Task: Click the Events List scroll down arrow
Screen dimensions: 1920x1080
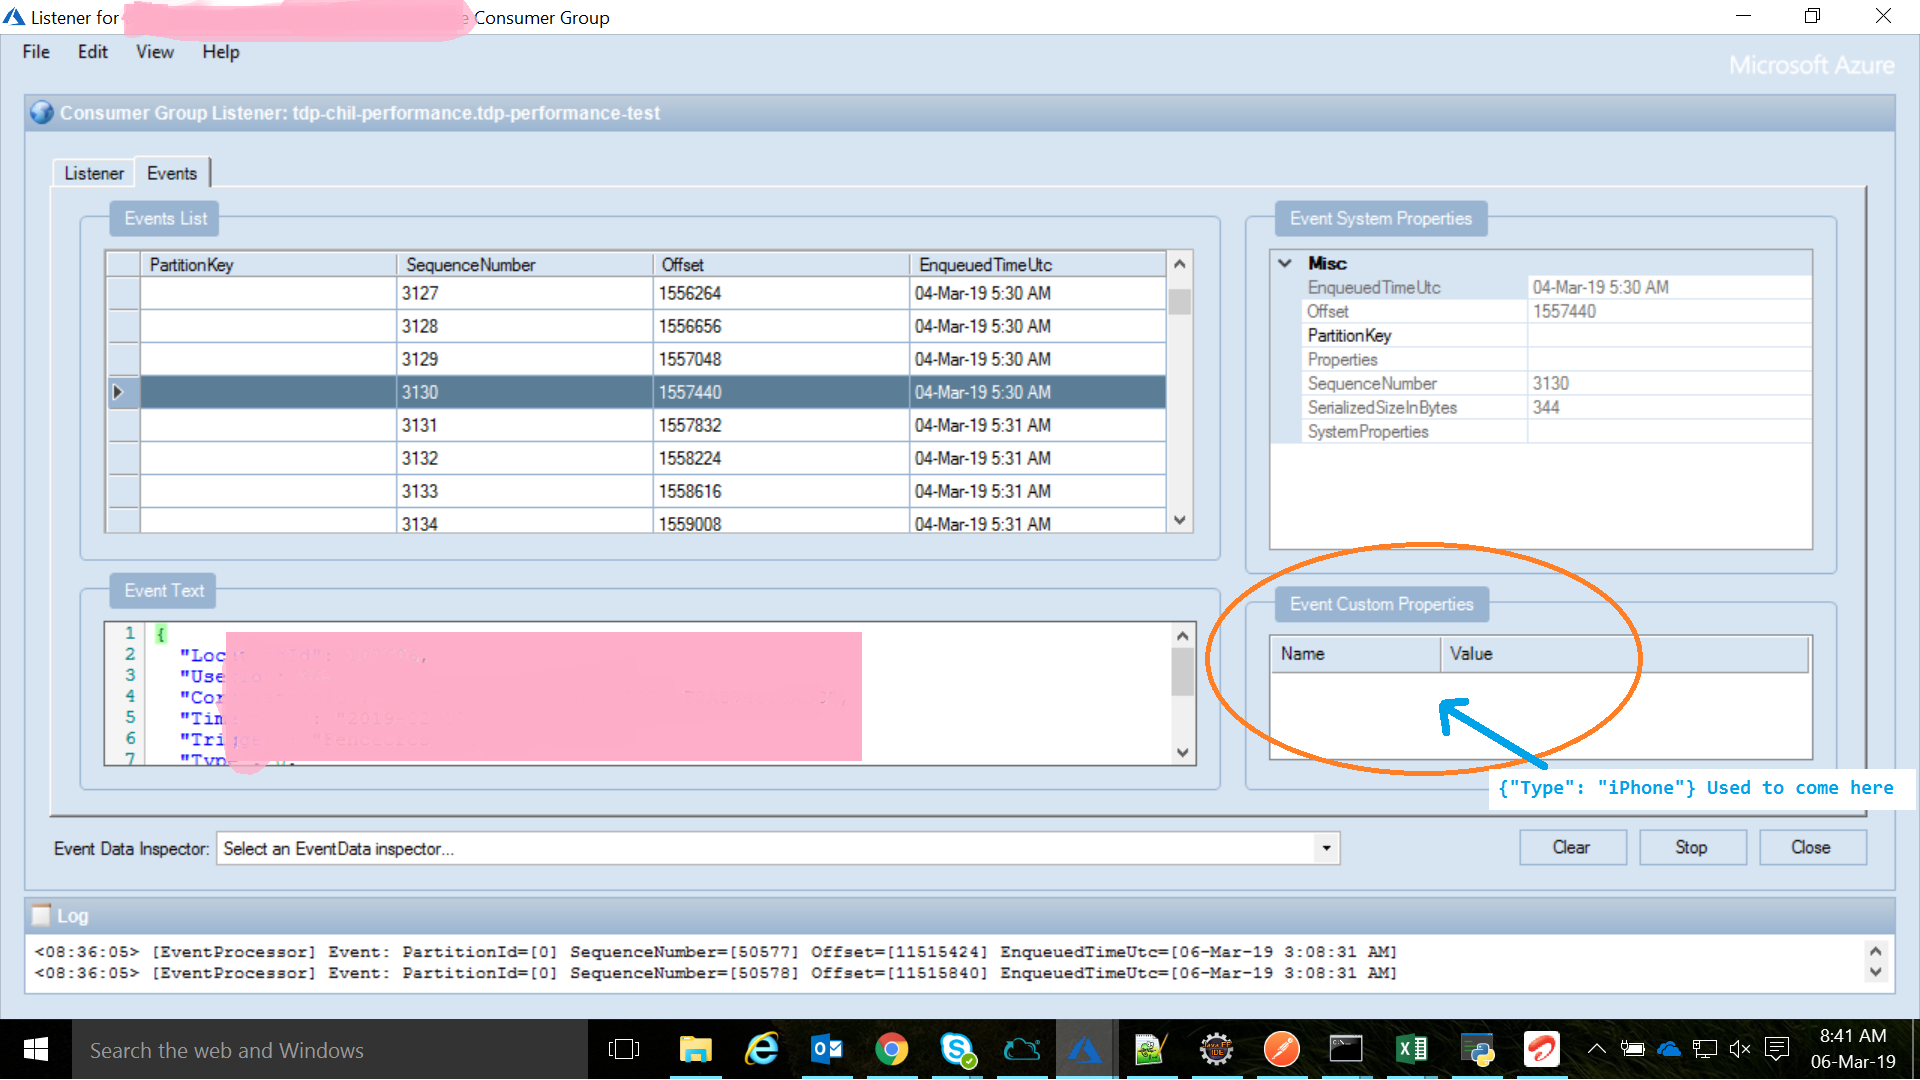Action: tap(1180, 520)
